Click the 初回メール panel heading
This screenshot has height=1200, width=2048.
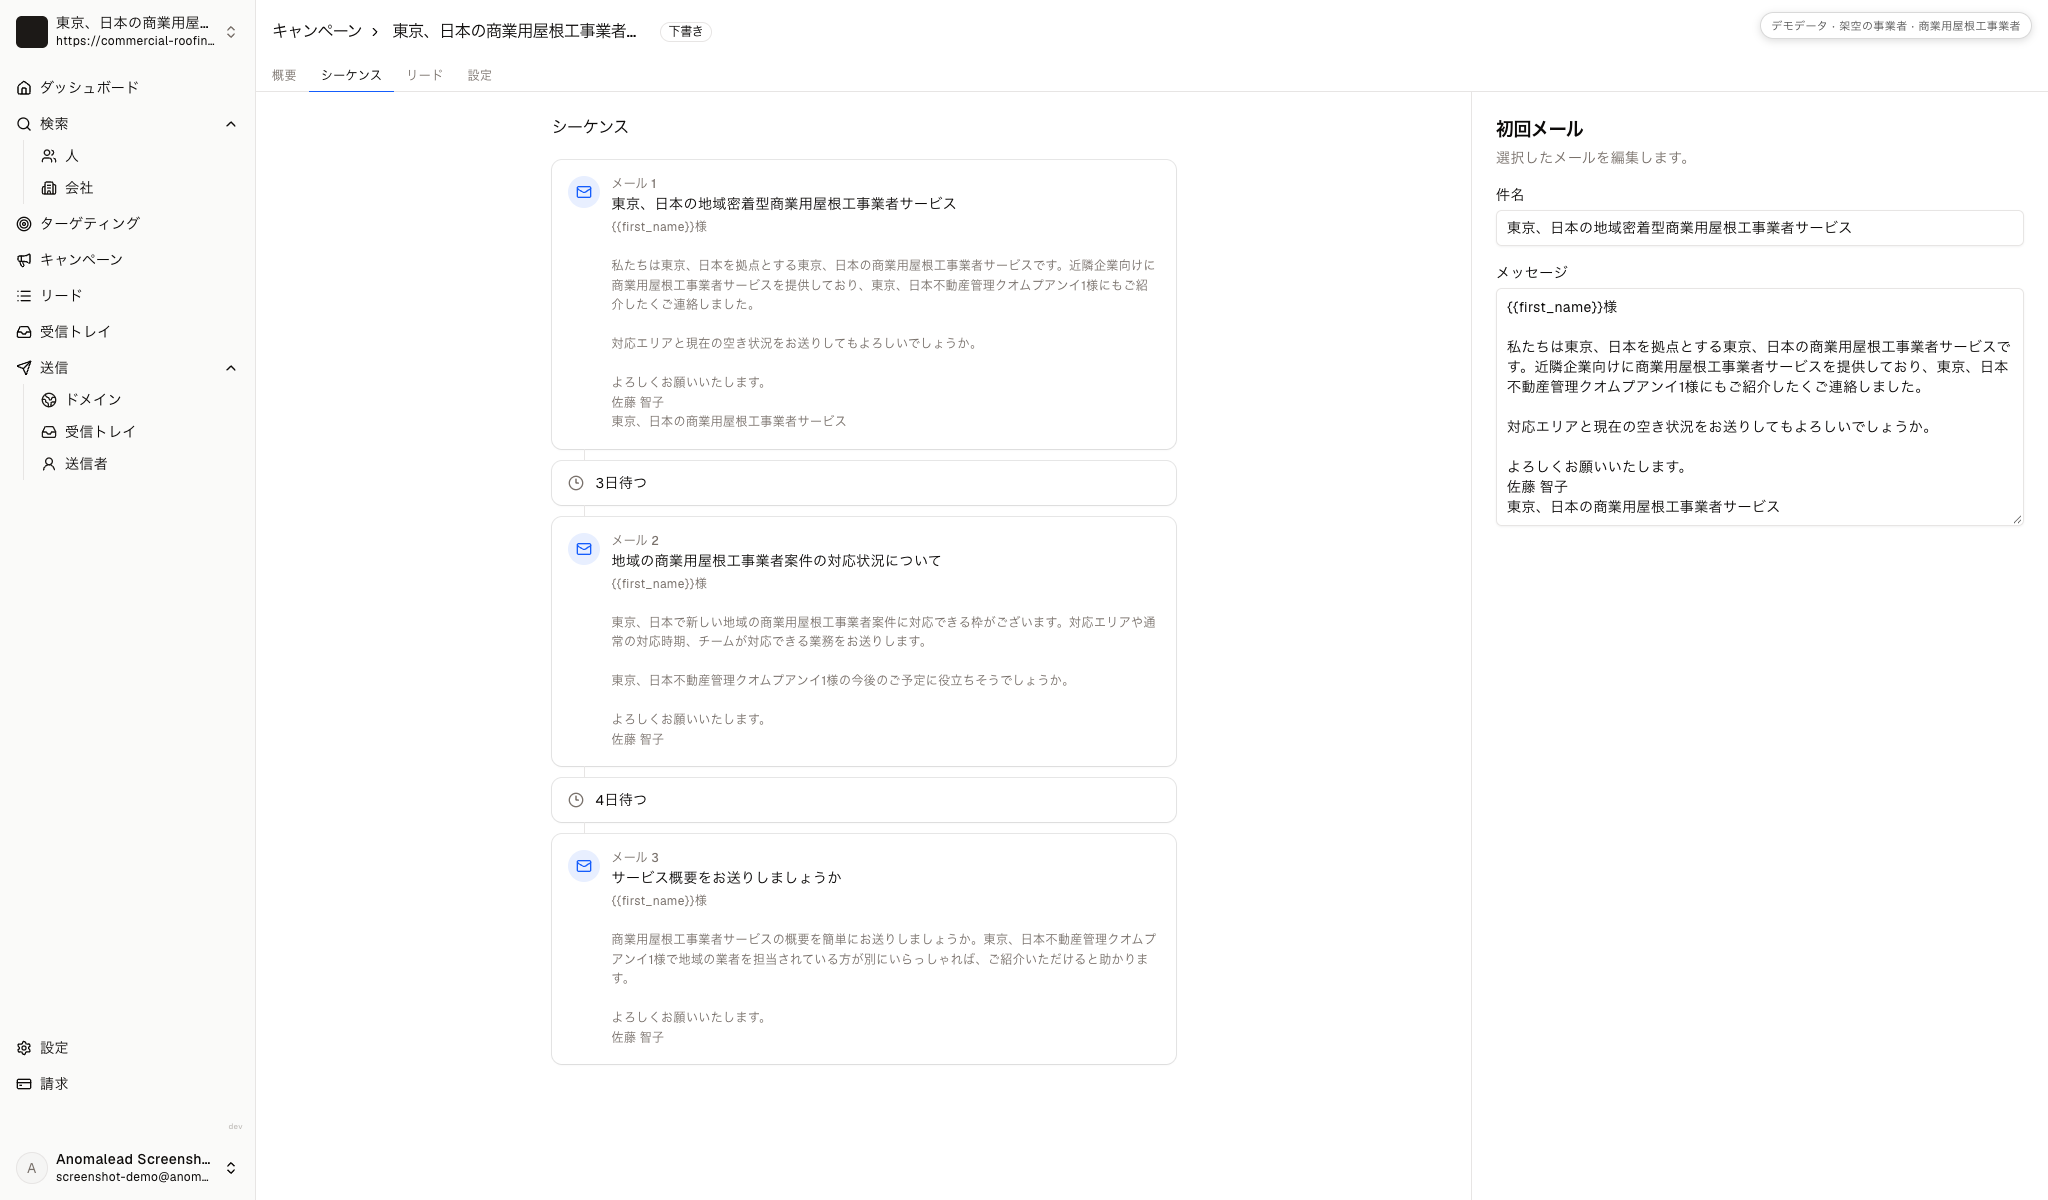(1539, 129)
